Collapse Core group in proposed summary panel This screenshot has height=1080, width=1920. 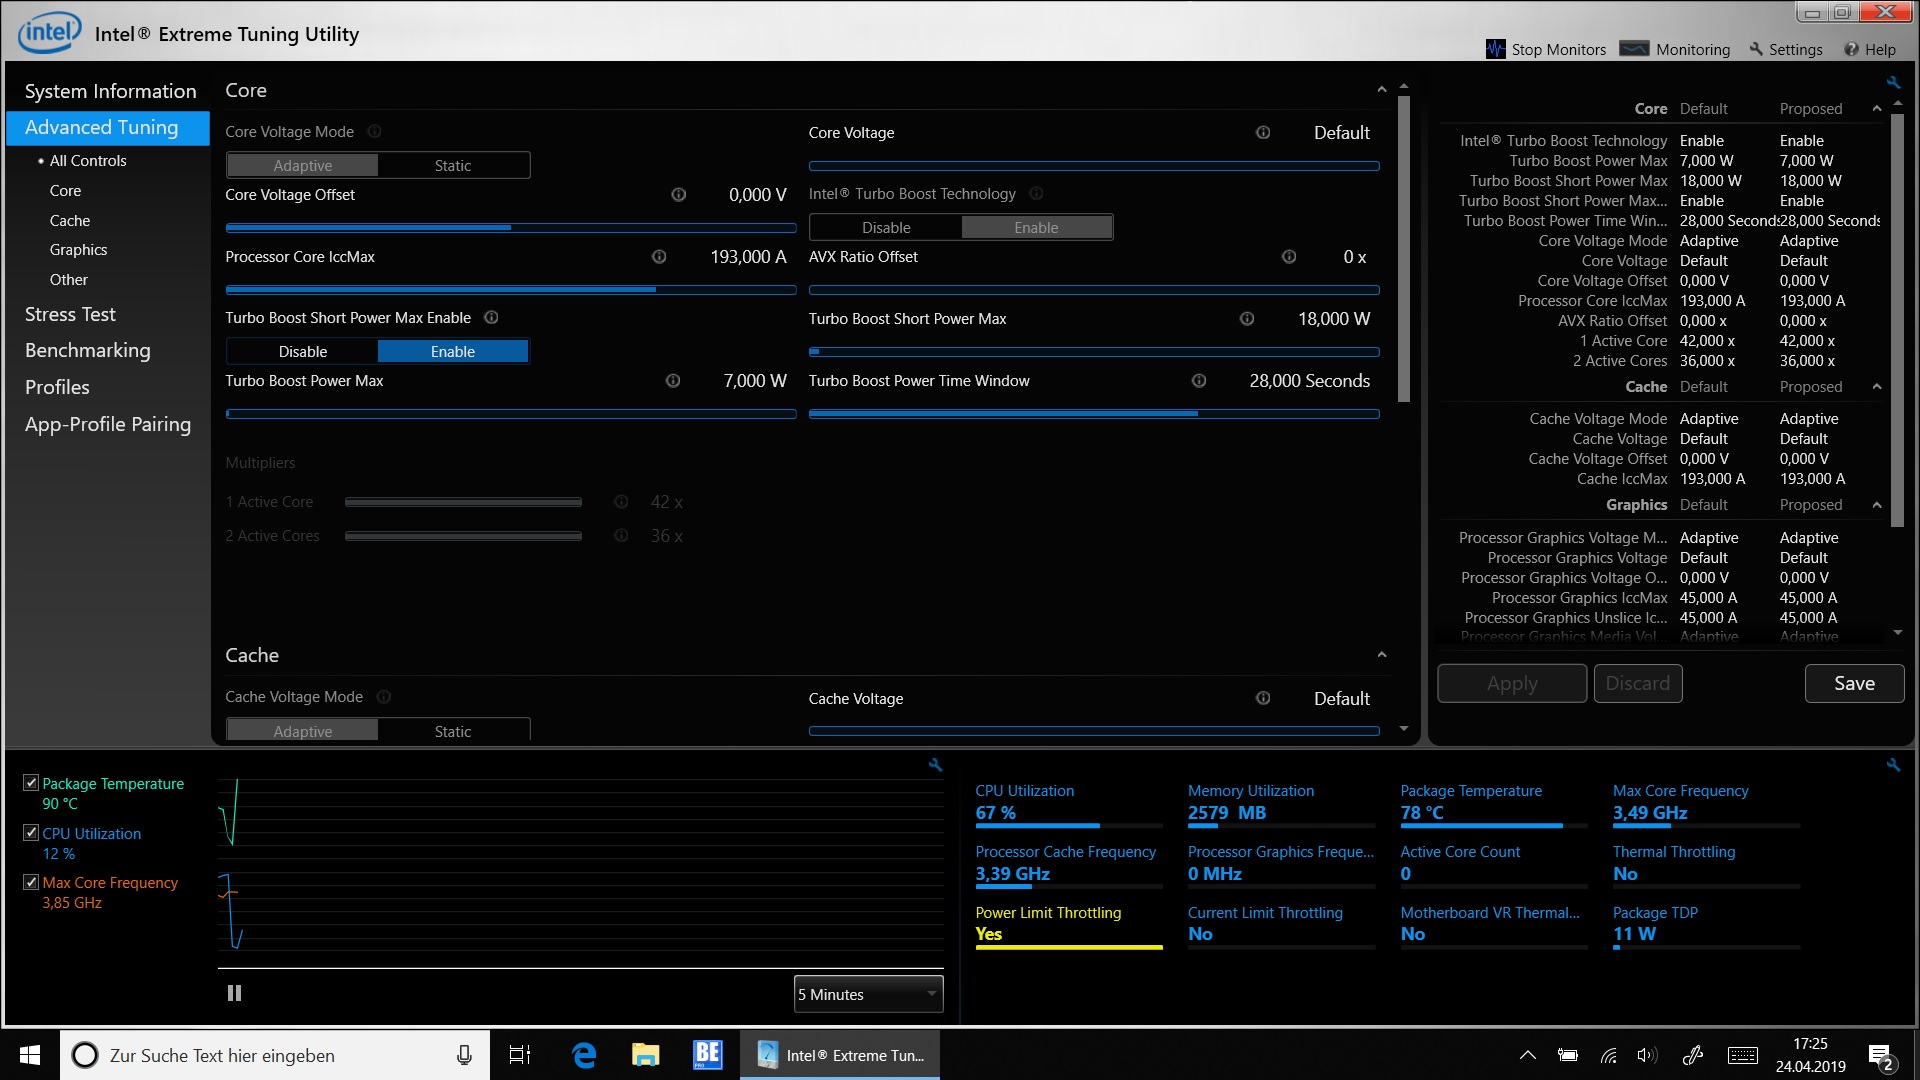[1877, 109]
